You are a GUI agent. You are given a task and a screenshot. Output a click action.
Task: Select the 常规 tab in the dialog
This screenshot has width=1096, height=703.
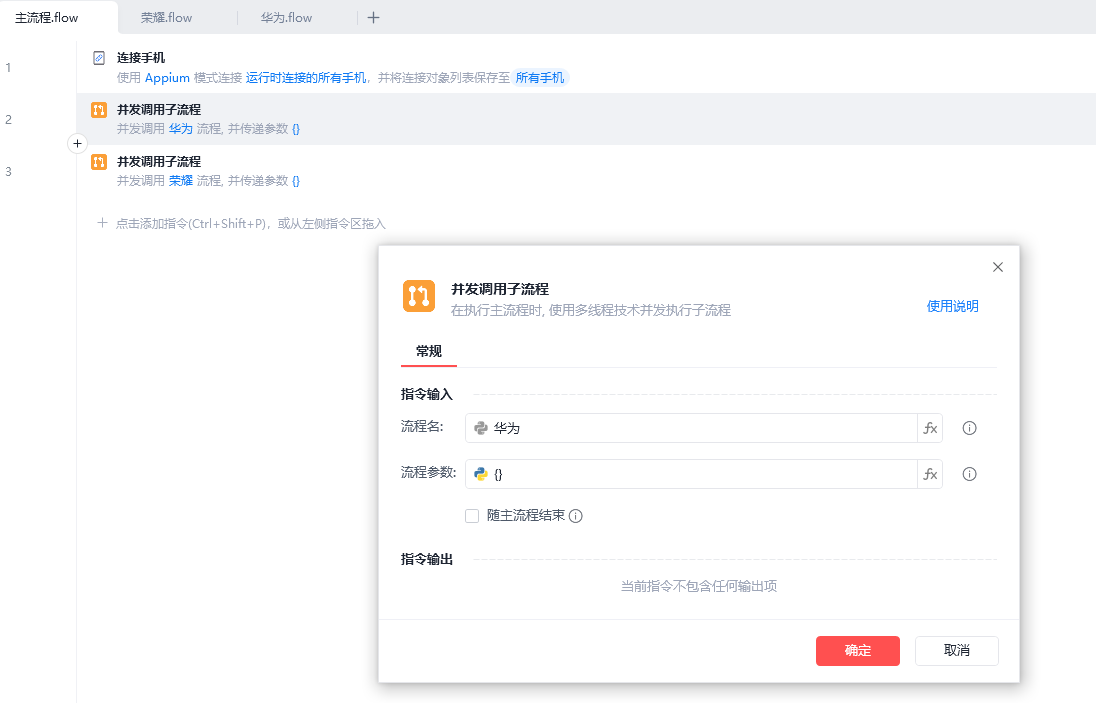(429, 351)
